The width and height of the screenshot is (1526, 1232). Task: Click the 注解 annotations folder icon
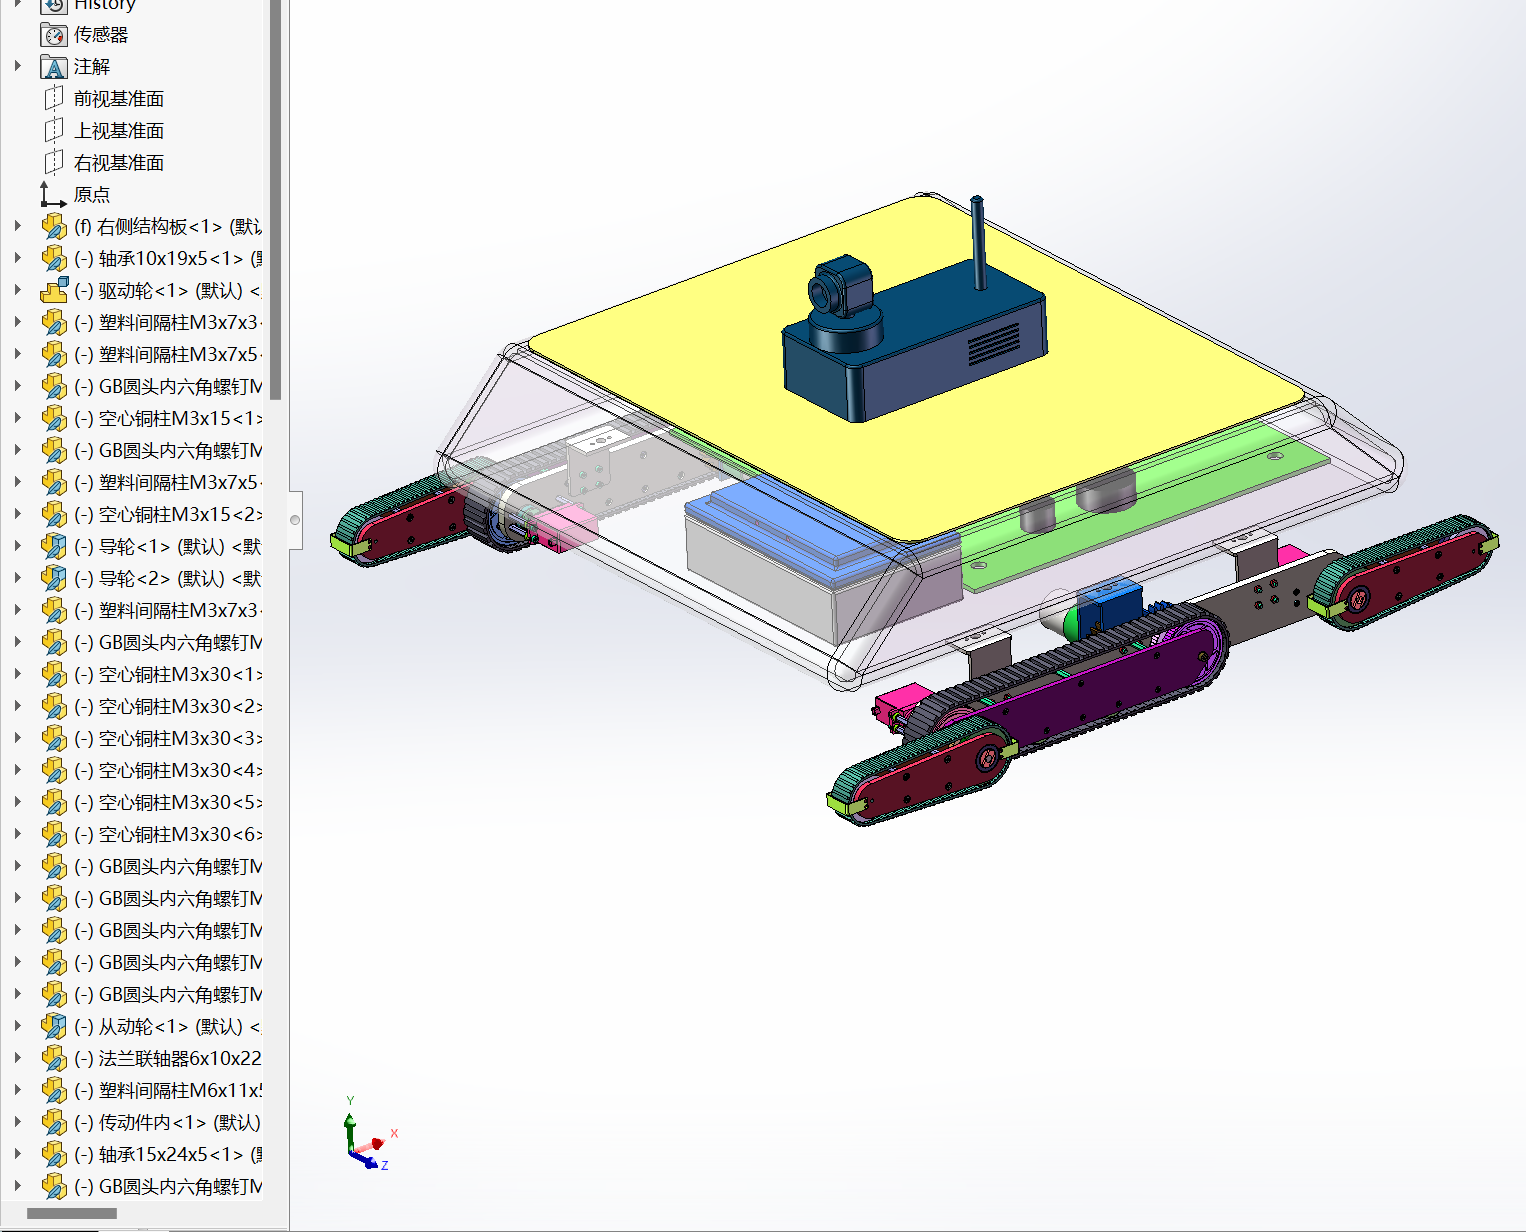pos(54,67)
